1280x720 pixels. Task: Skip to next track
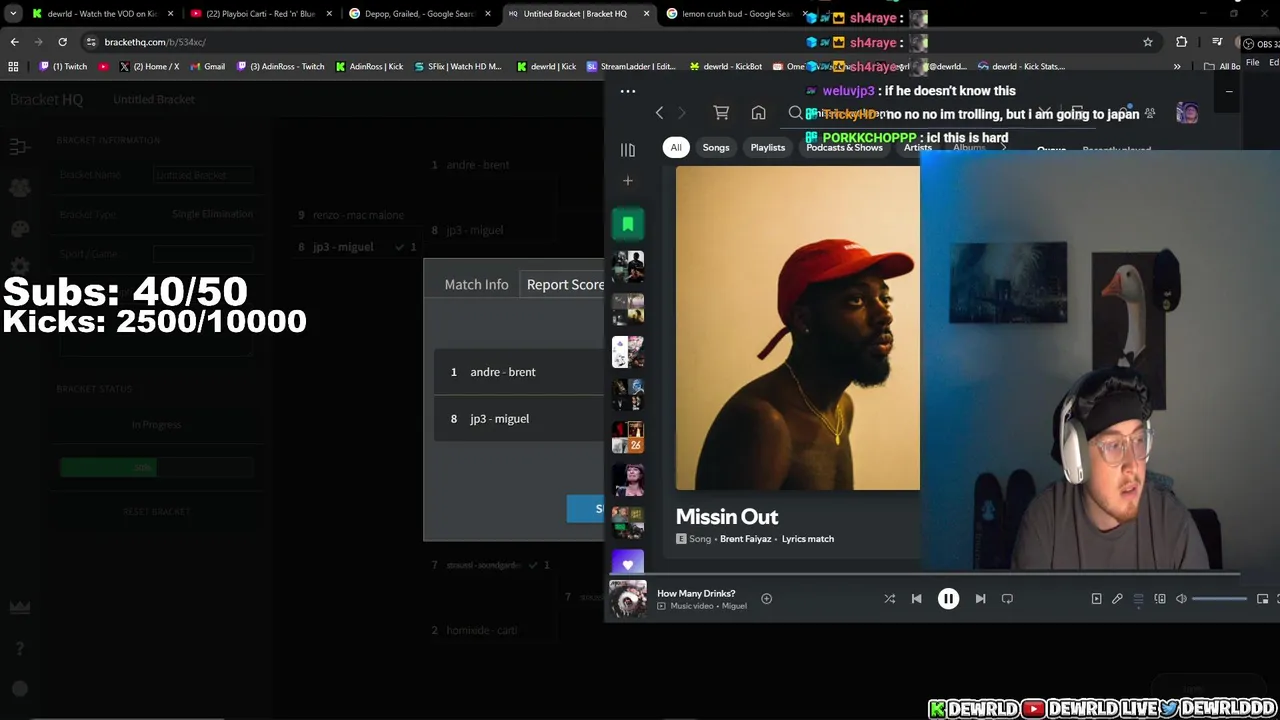(980, 599)
